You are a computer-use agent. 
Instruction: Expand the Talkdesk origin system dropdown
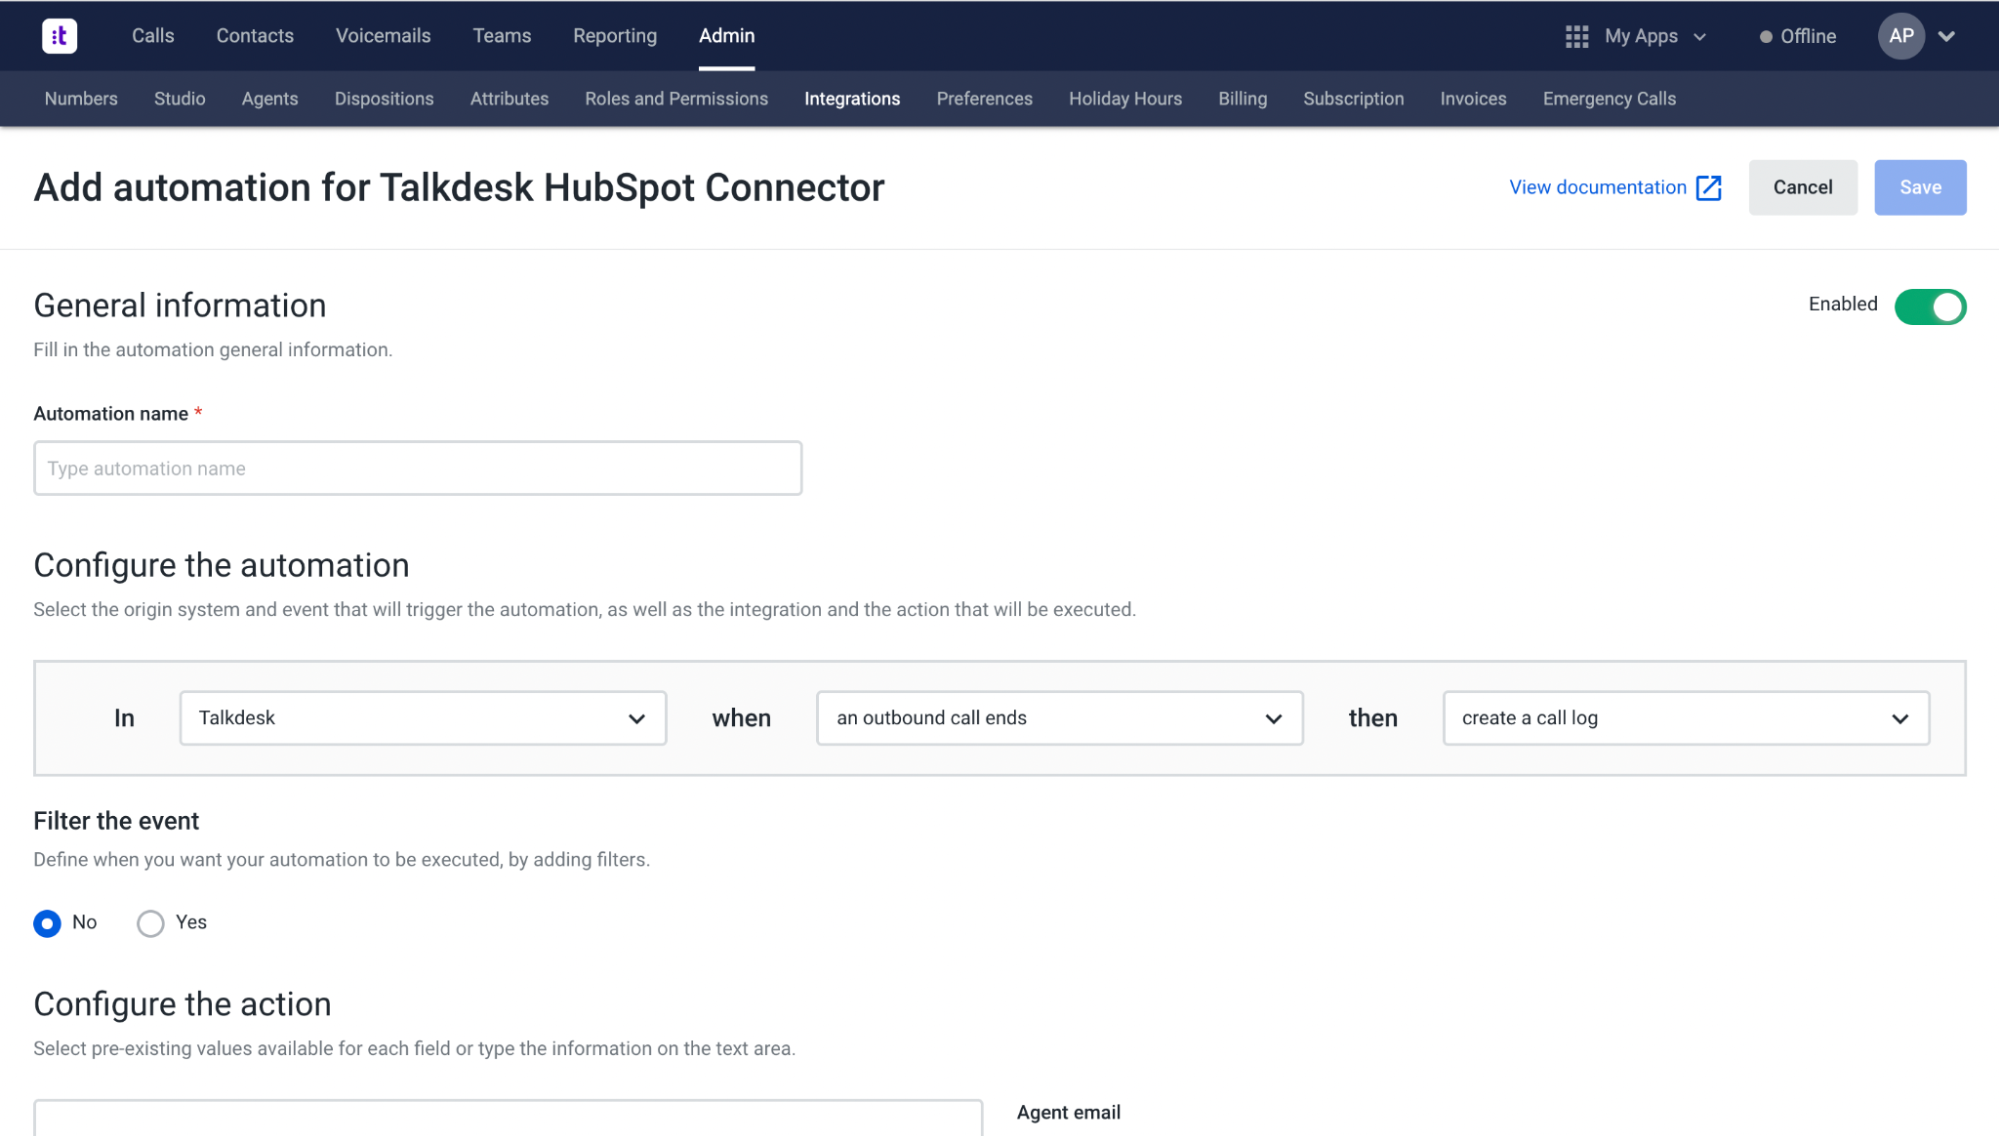(423, 718)
